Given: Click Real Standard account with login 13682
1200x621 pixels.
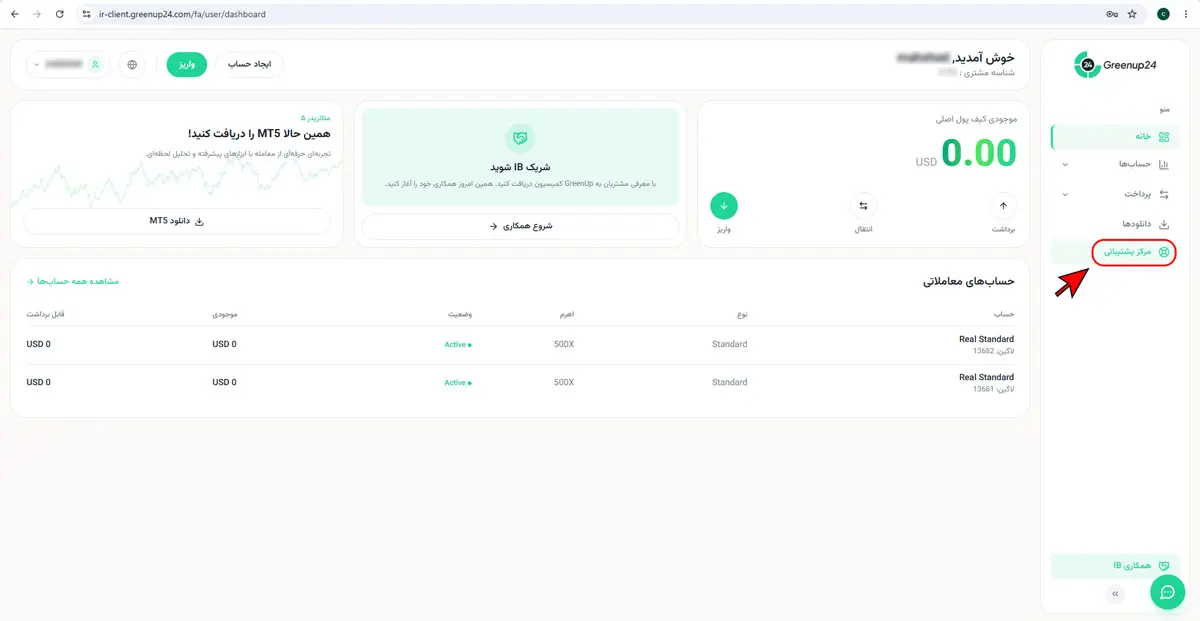Looking at the screenshot, I should 986,345.
